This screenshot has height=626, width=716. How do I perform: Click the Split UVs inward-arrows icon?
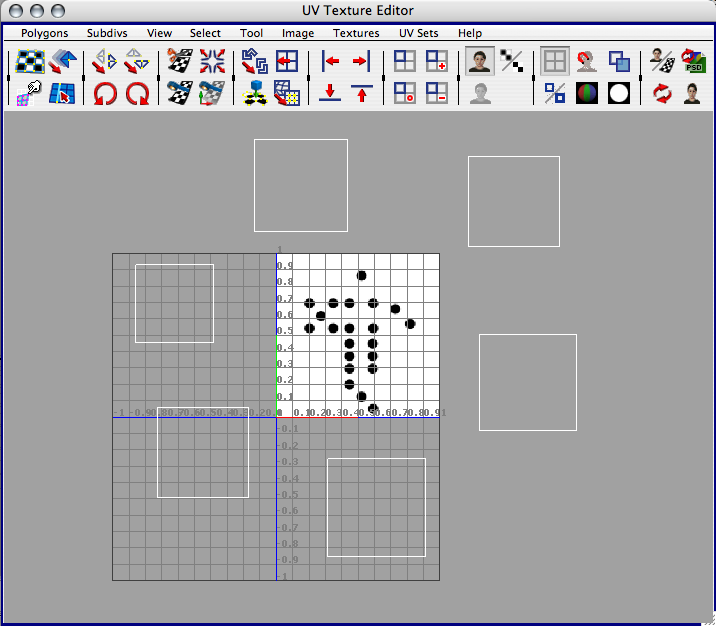click(x=212, y=61)
